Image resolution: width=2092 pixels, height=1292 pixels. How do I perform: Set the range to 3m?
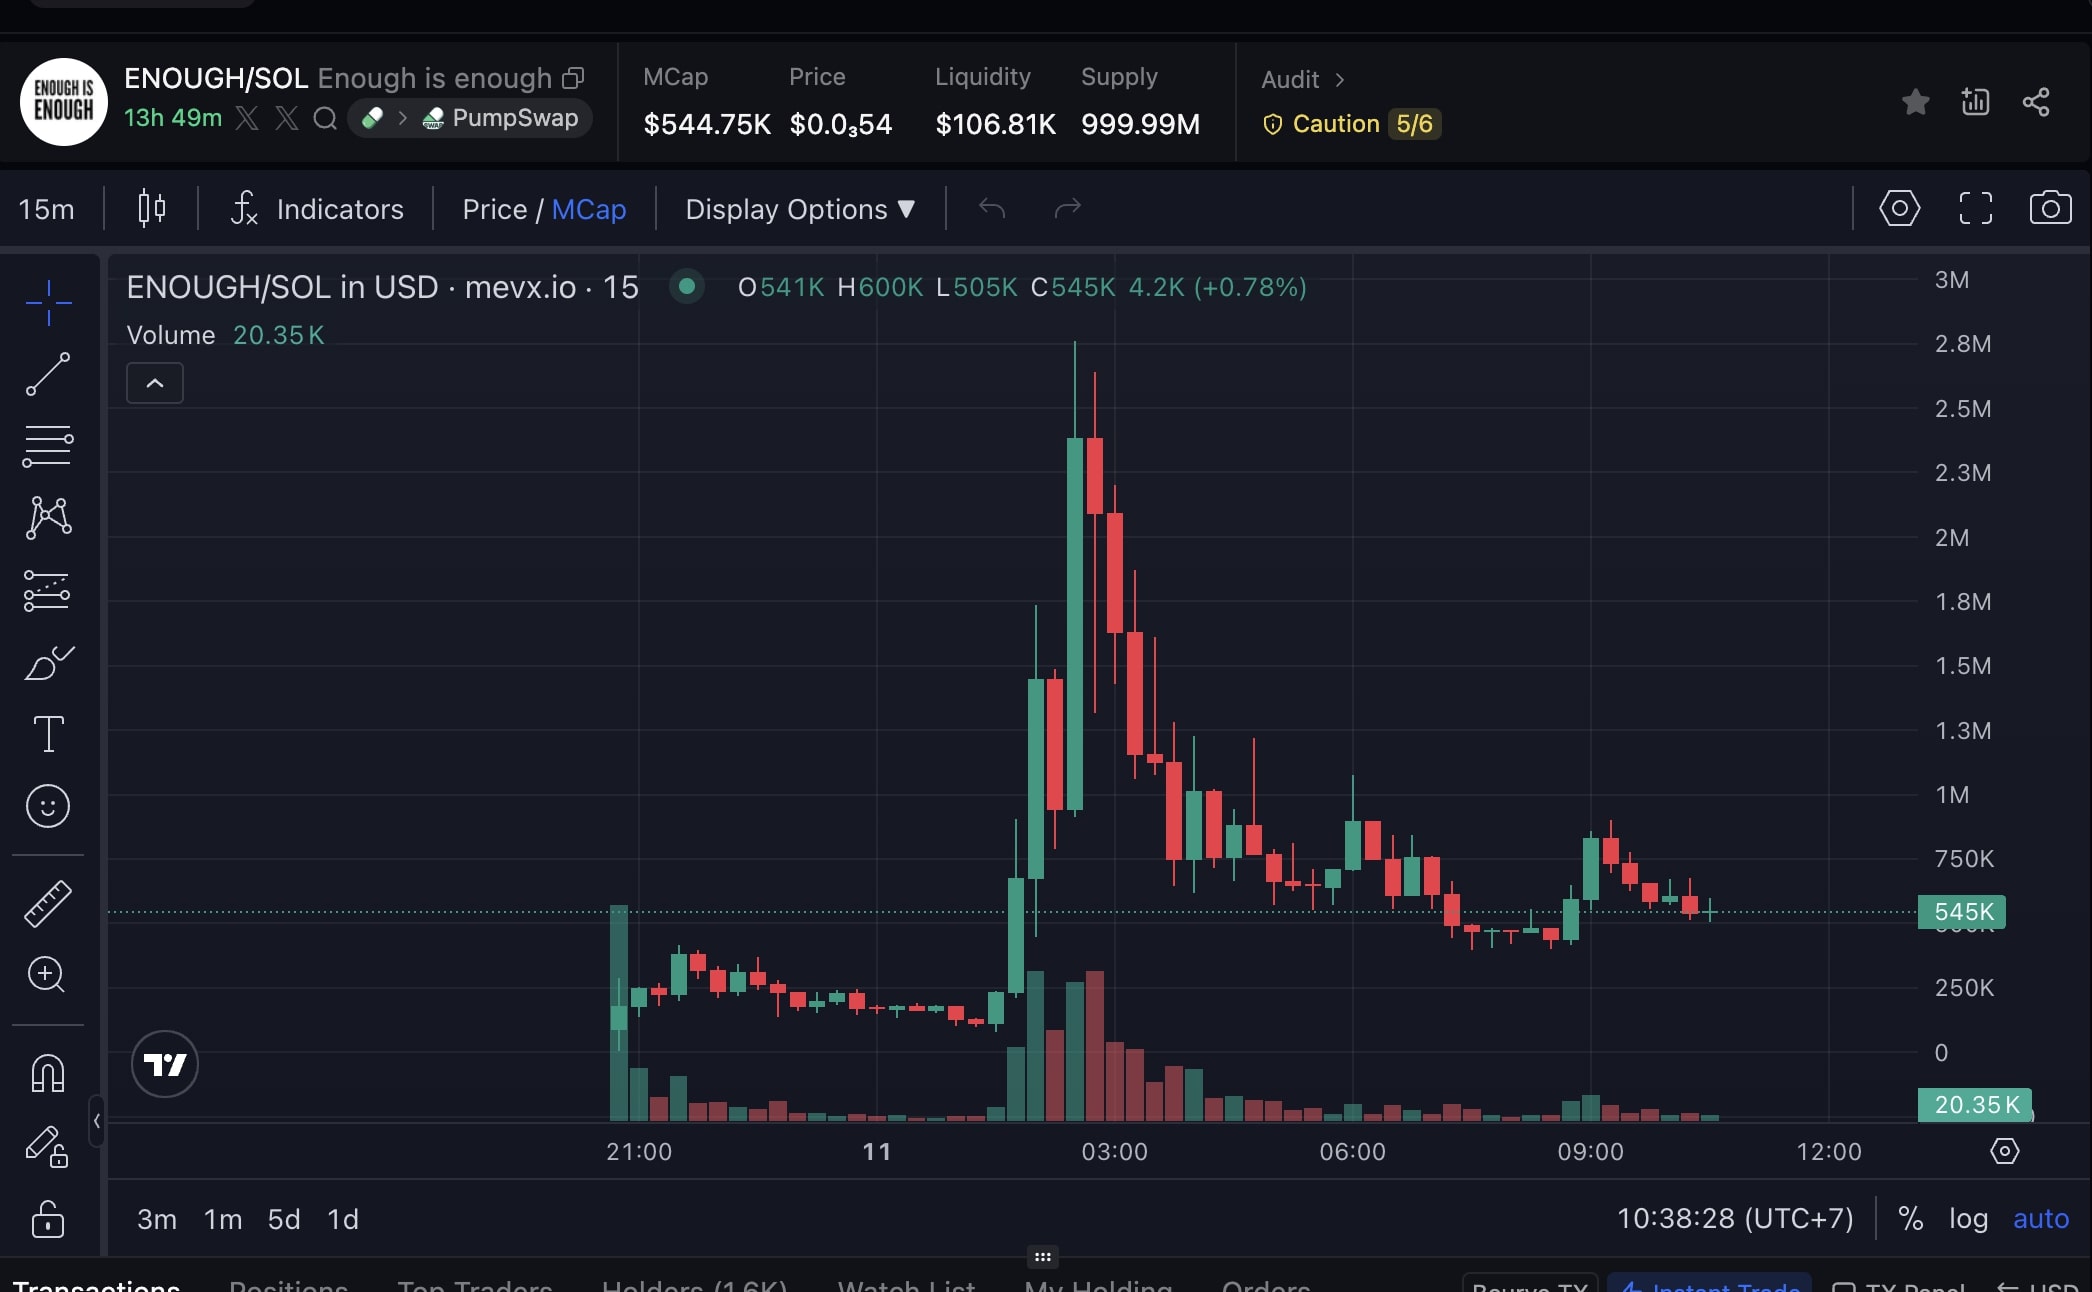[157, 1219]
